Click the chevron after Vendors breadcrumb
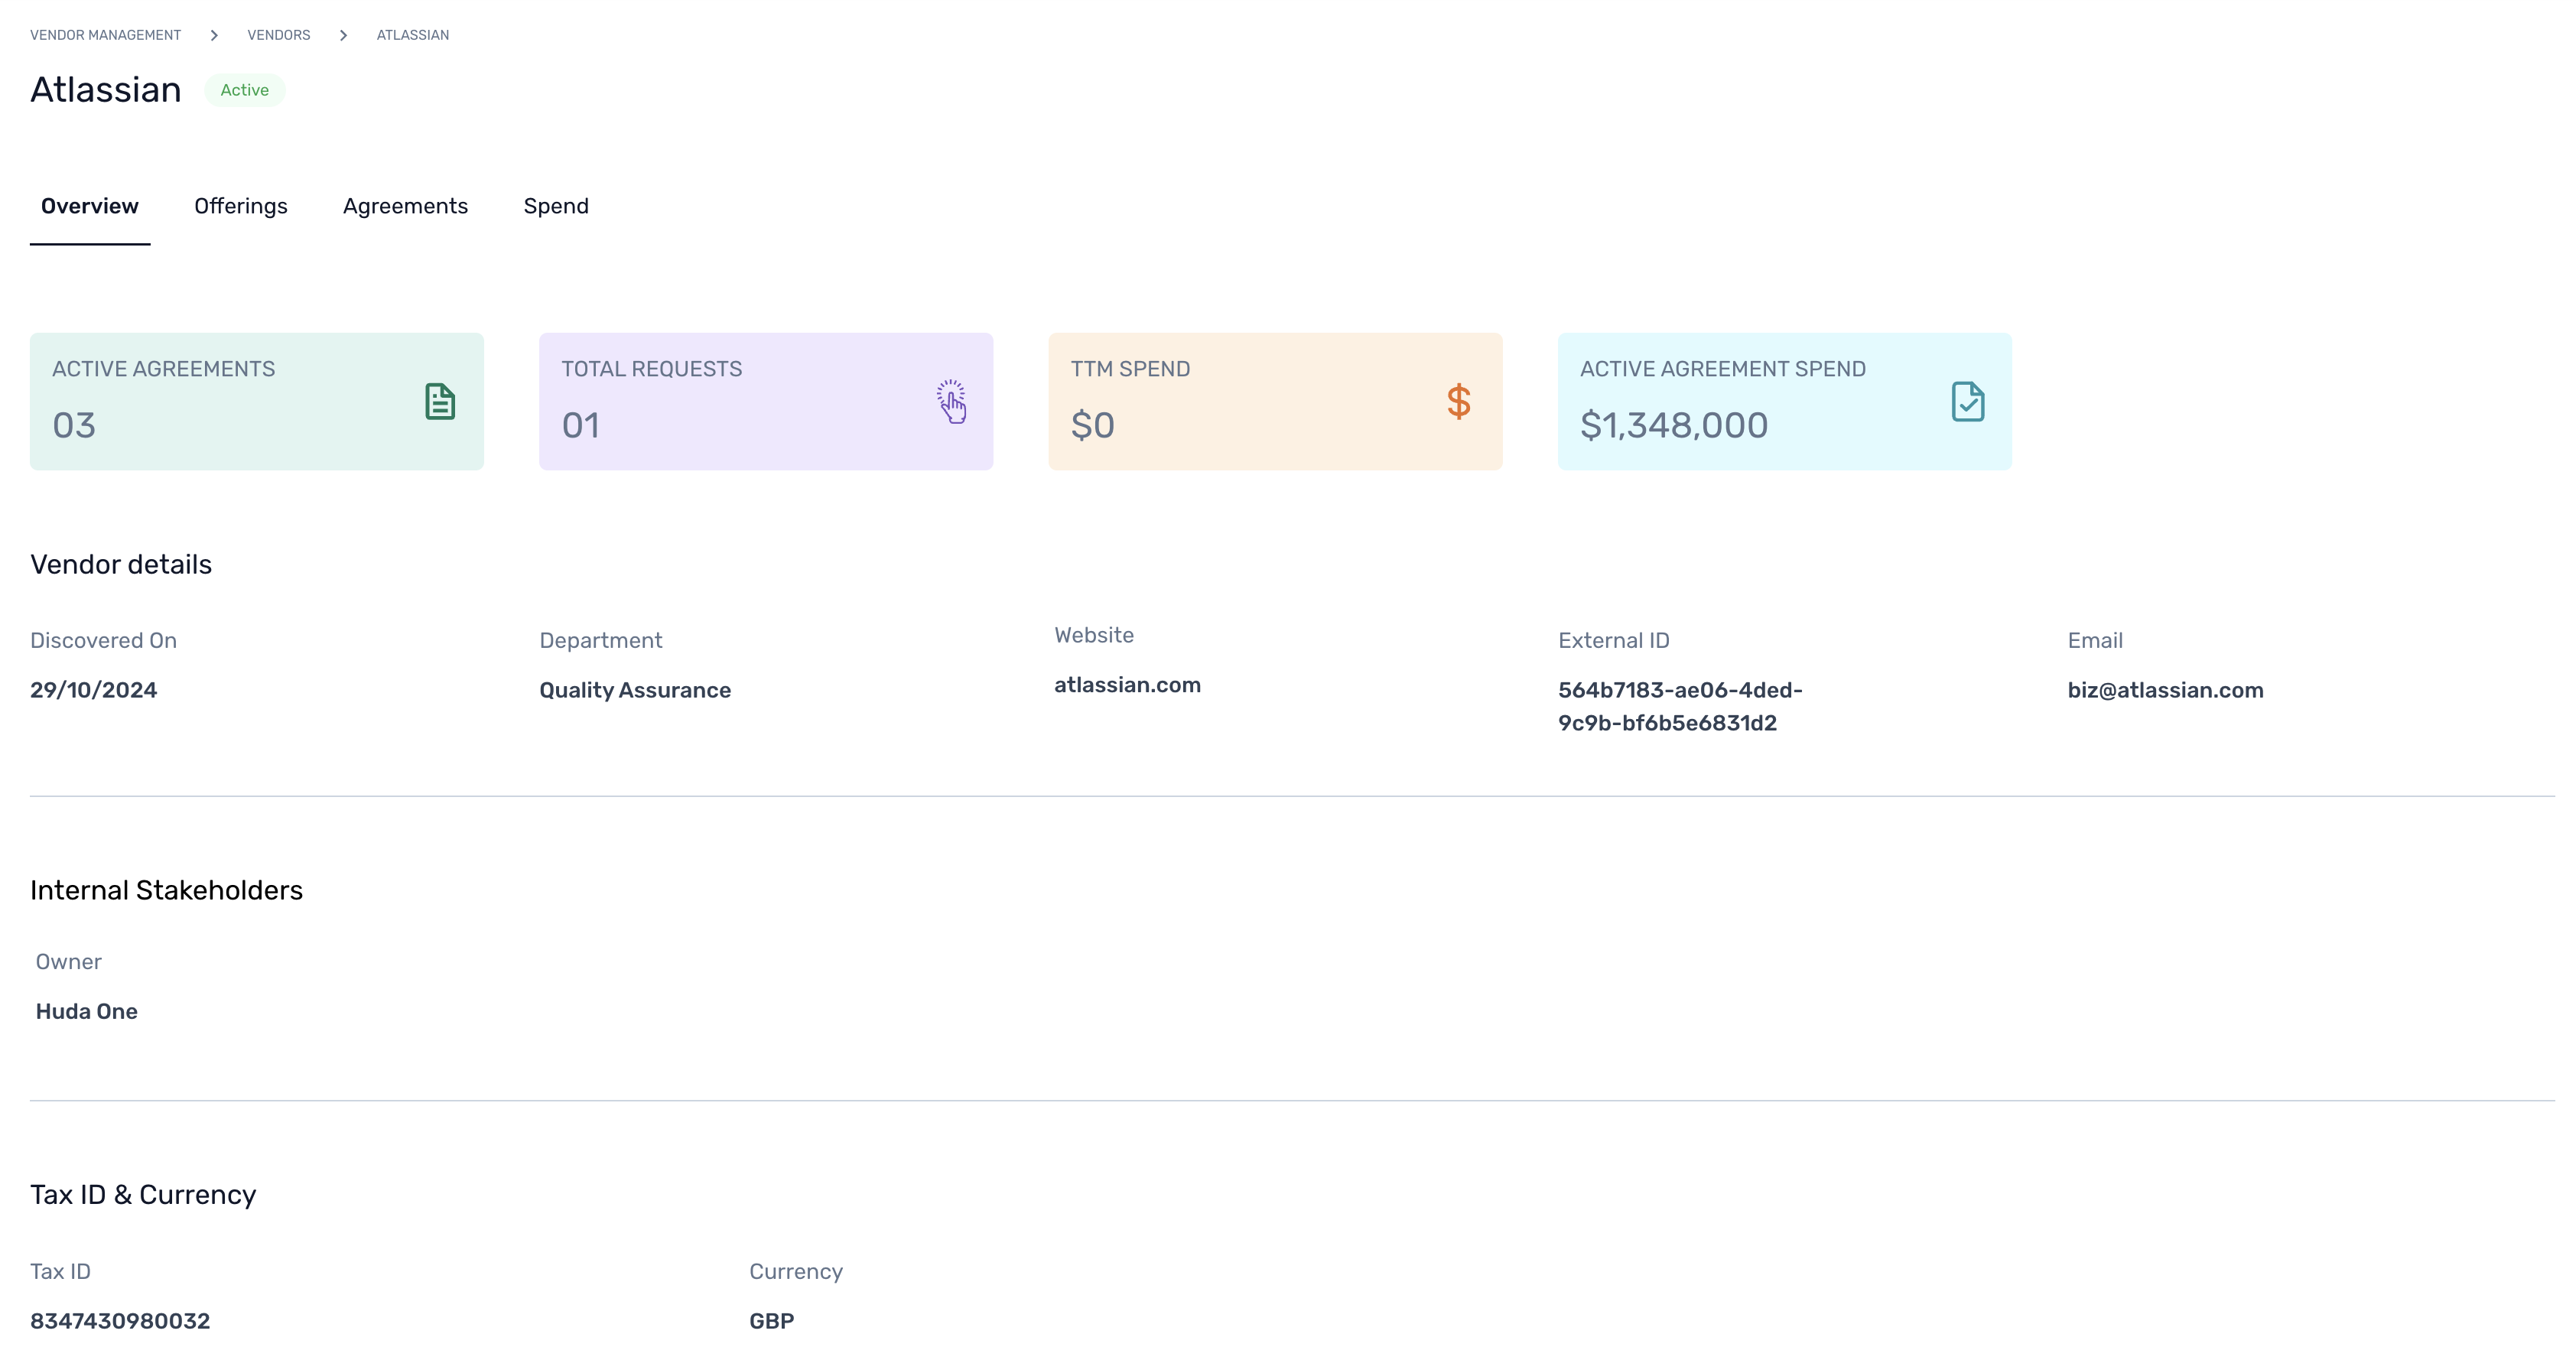 click(x=343, y=35)
